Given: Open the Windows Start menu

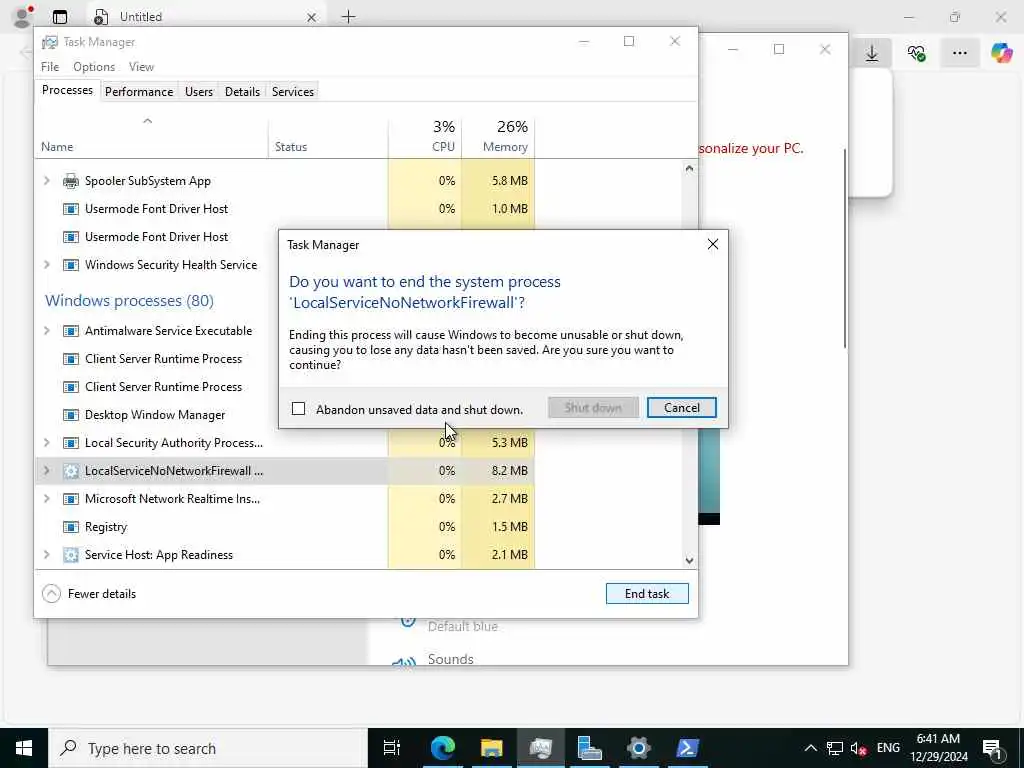Looking at the screenshot, I should 24,748.
